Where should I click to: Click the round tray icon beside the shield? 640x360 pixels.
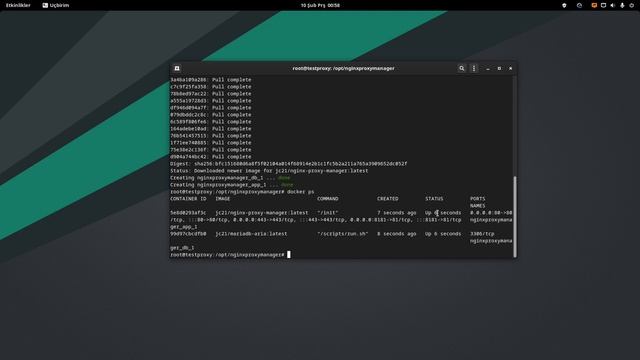[x=579, y=5]
